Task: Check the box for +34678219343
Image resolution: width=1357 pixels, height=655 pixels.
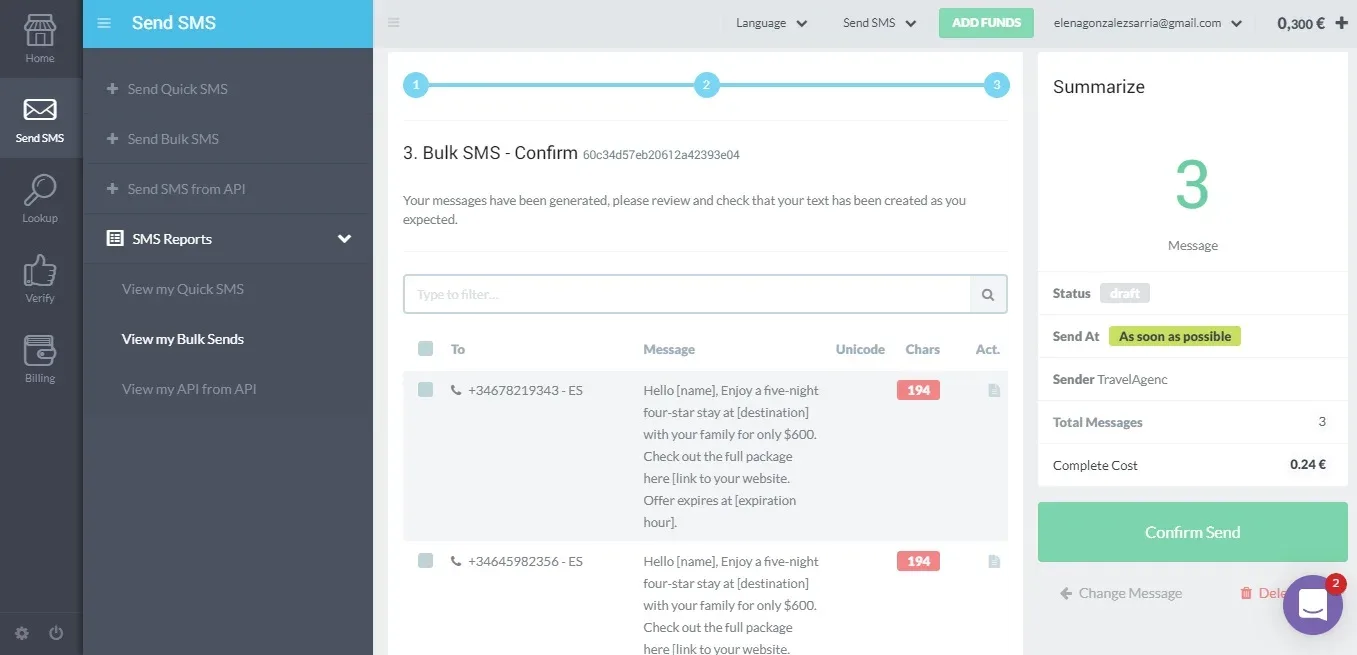Action: point(426,390)
